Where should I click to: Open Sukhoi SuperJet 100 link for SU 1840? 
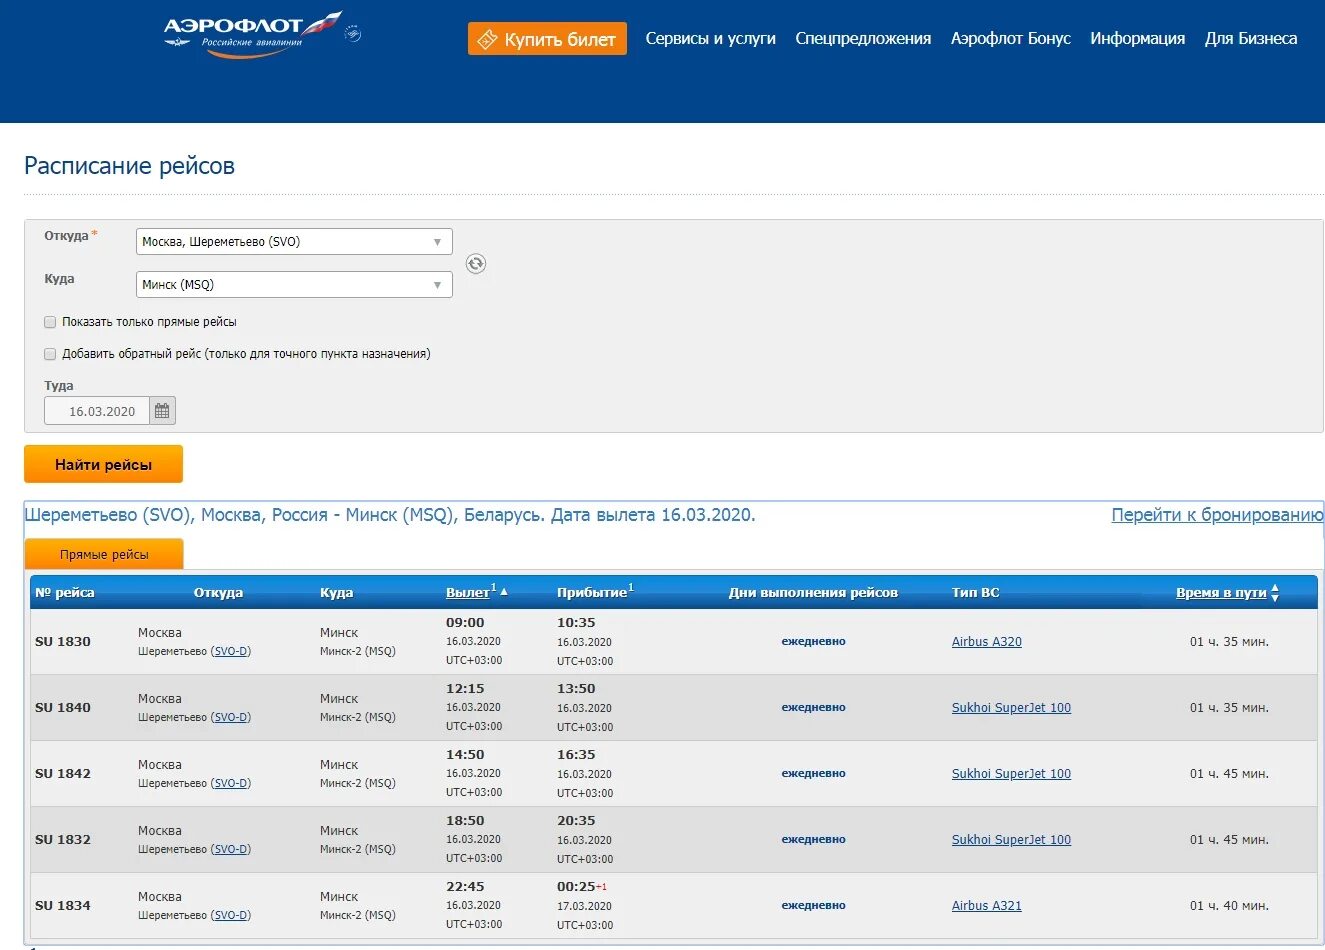coord(1011,708)
